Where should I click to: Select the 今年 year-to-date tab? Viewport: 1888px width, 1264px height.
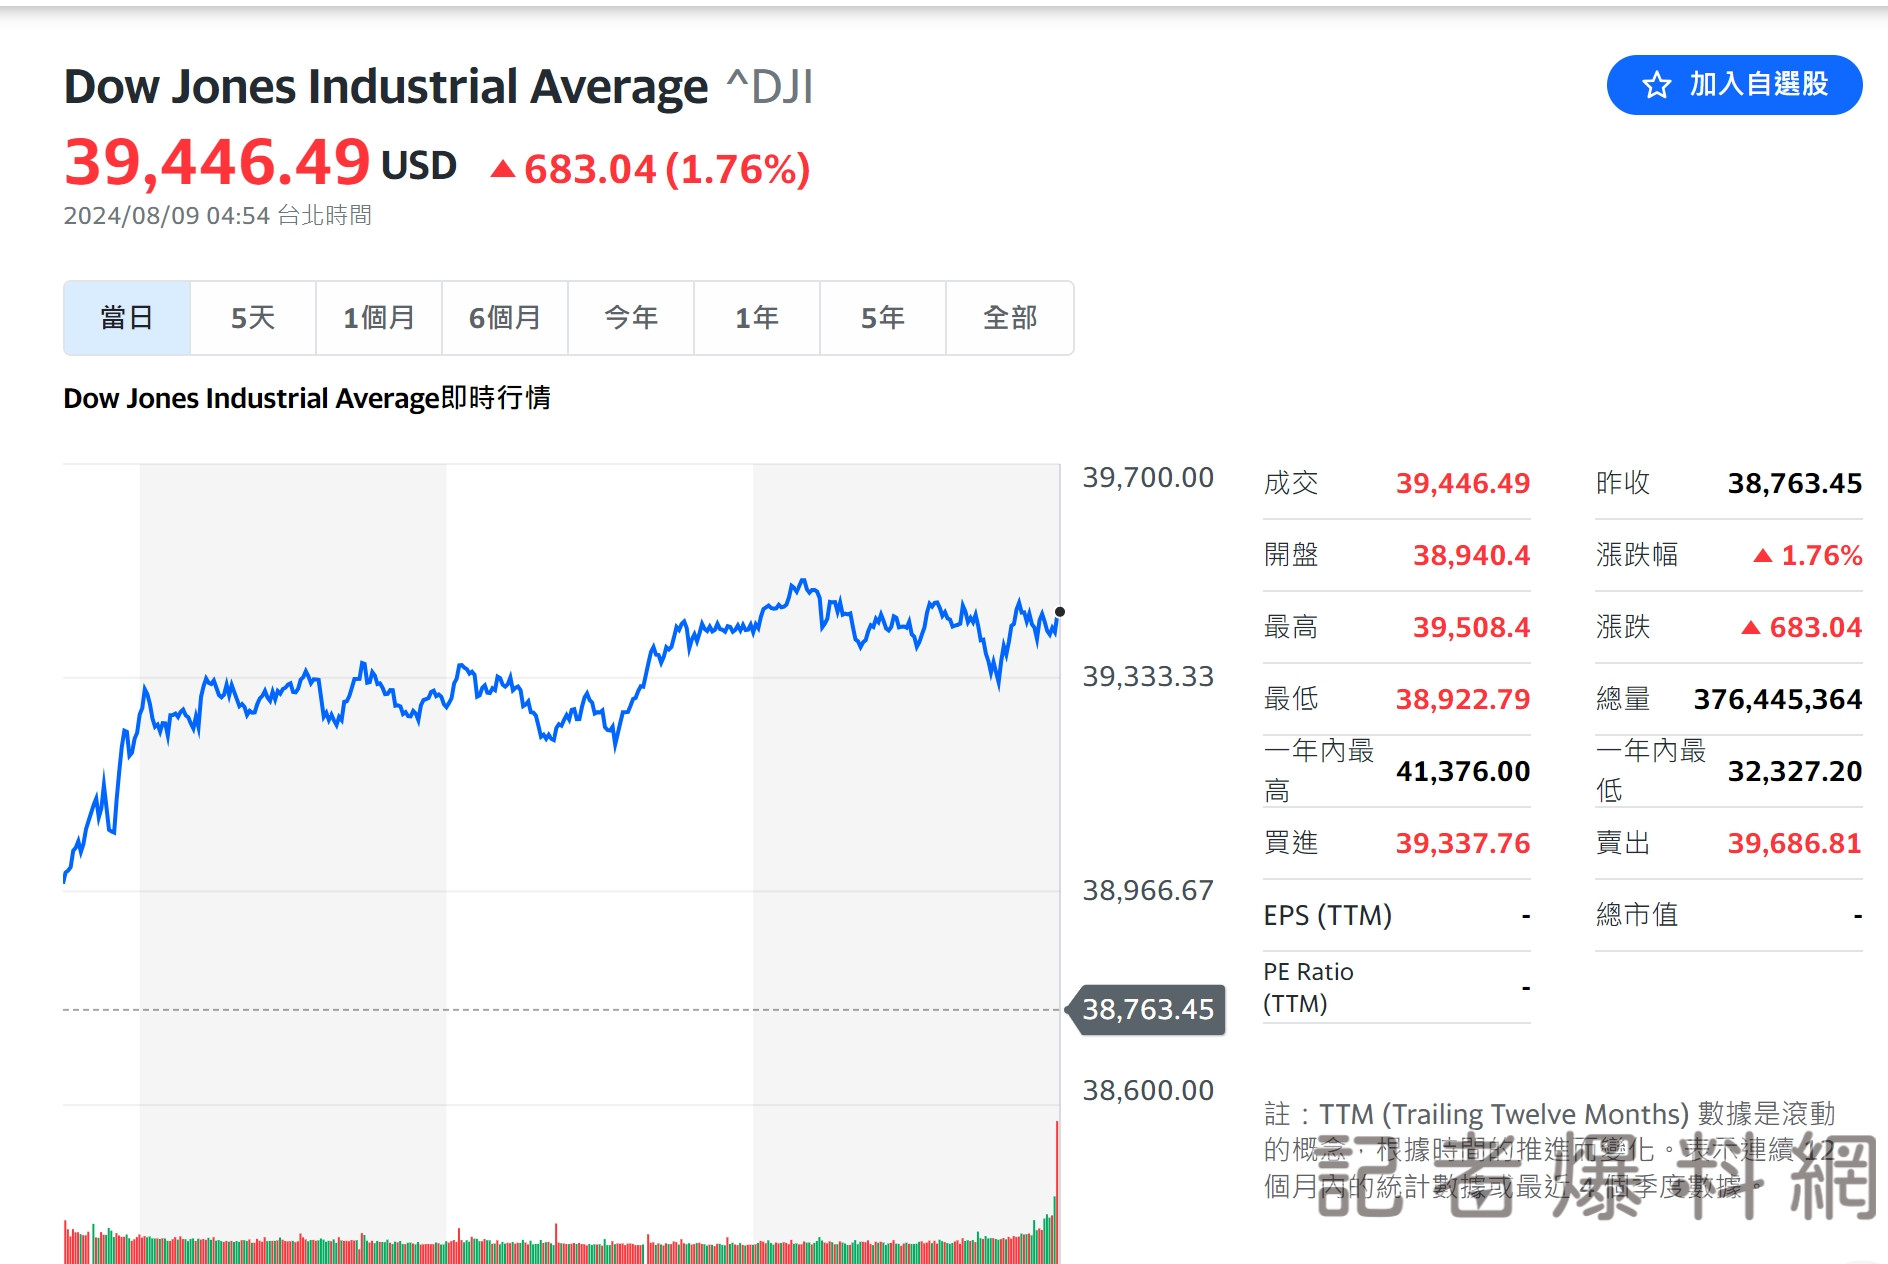[x=631, y=318]
